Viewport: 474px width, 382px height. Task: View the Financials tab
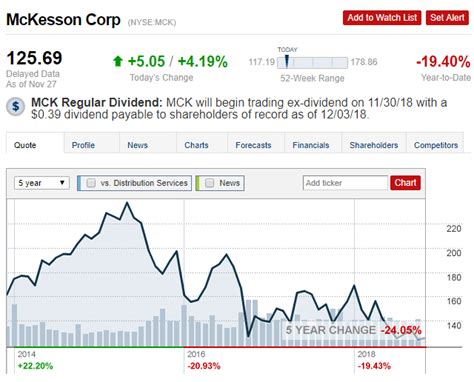(x=311, y=145)
